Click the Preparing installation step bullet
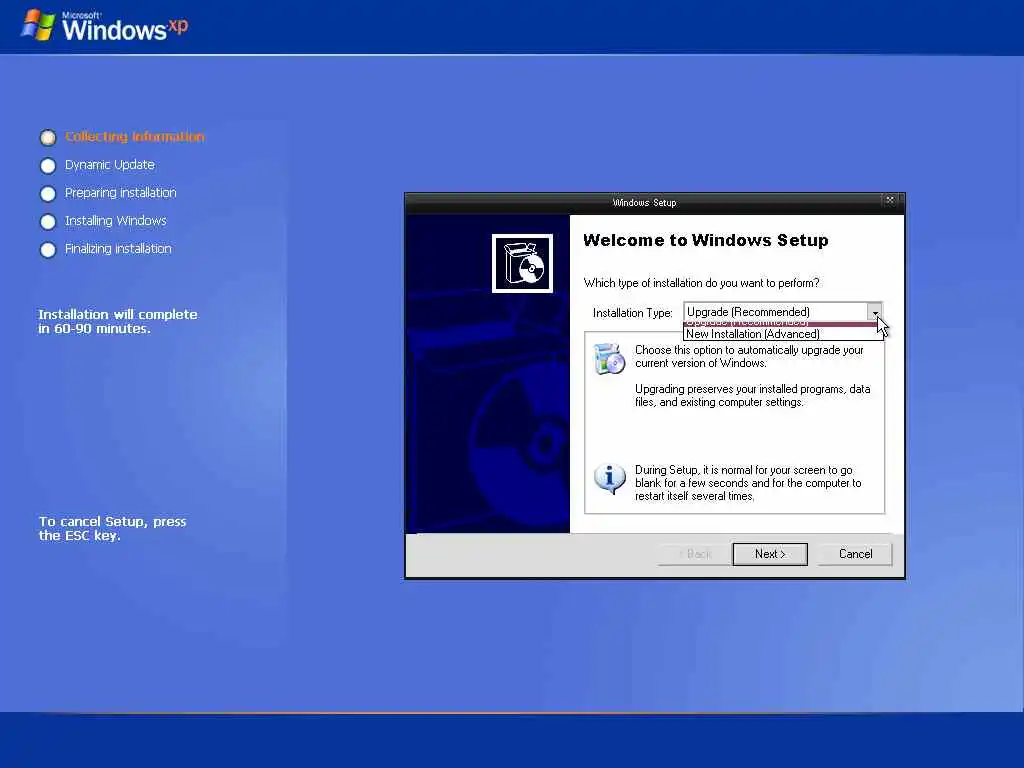1024x768 pixels. [48, 194]
